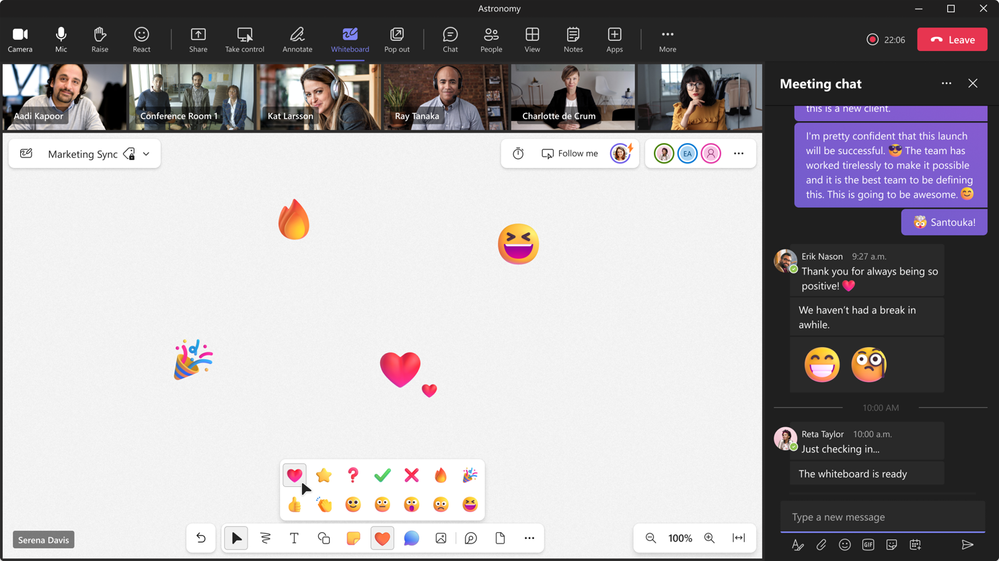This screenshot has height=561, width=999.
Task: Open whiteboard toolbar more options
Action: pyautogui.click(x=529, y=538)
